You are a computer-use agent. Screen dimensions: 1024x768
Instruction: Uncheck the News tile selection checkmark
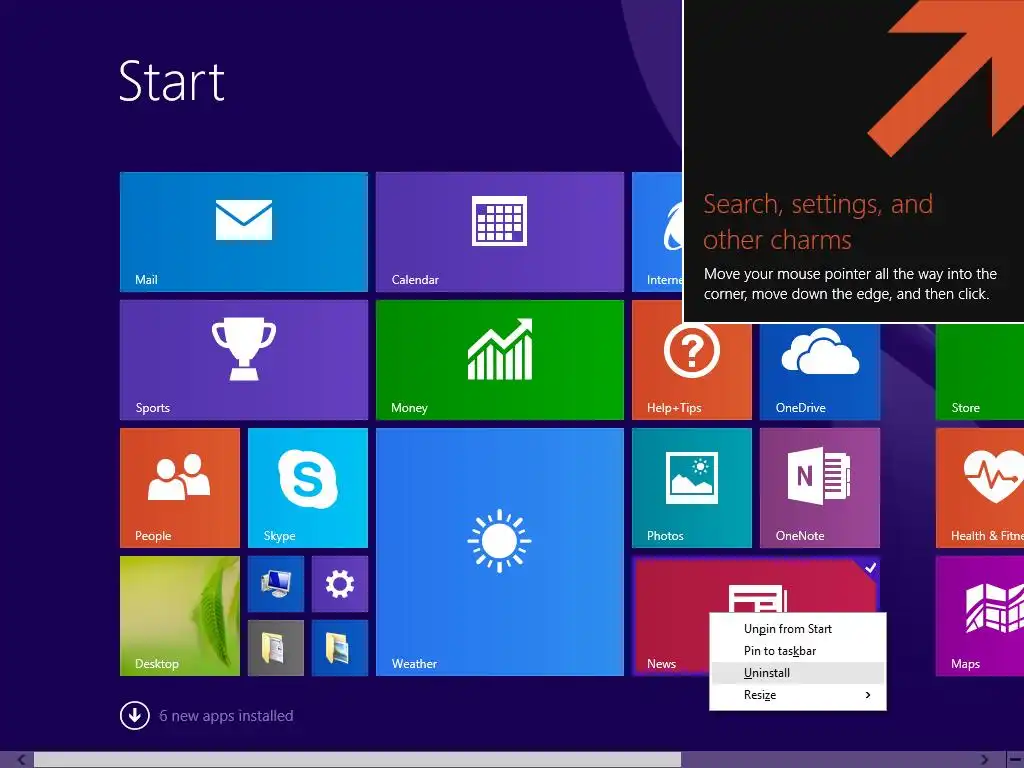coord(870,568)
